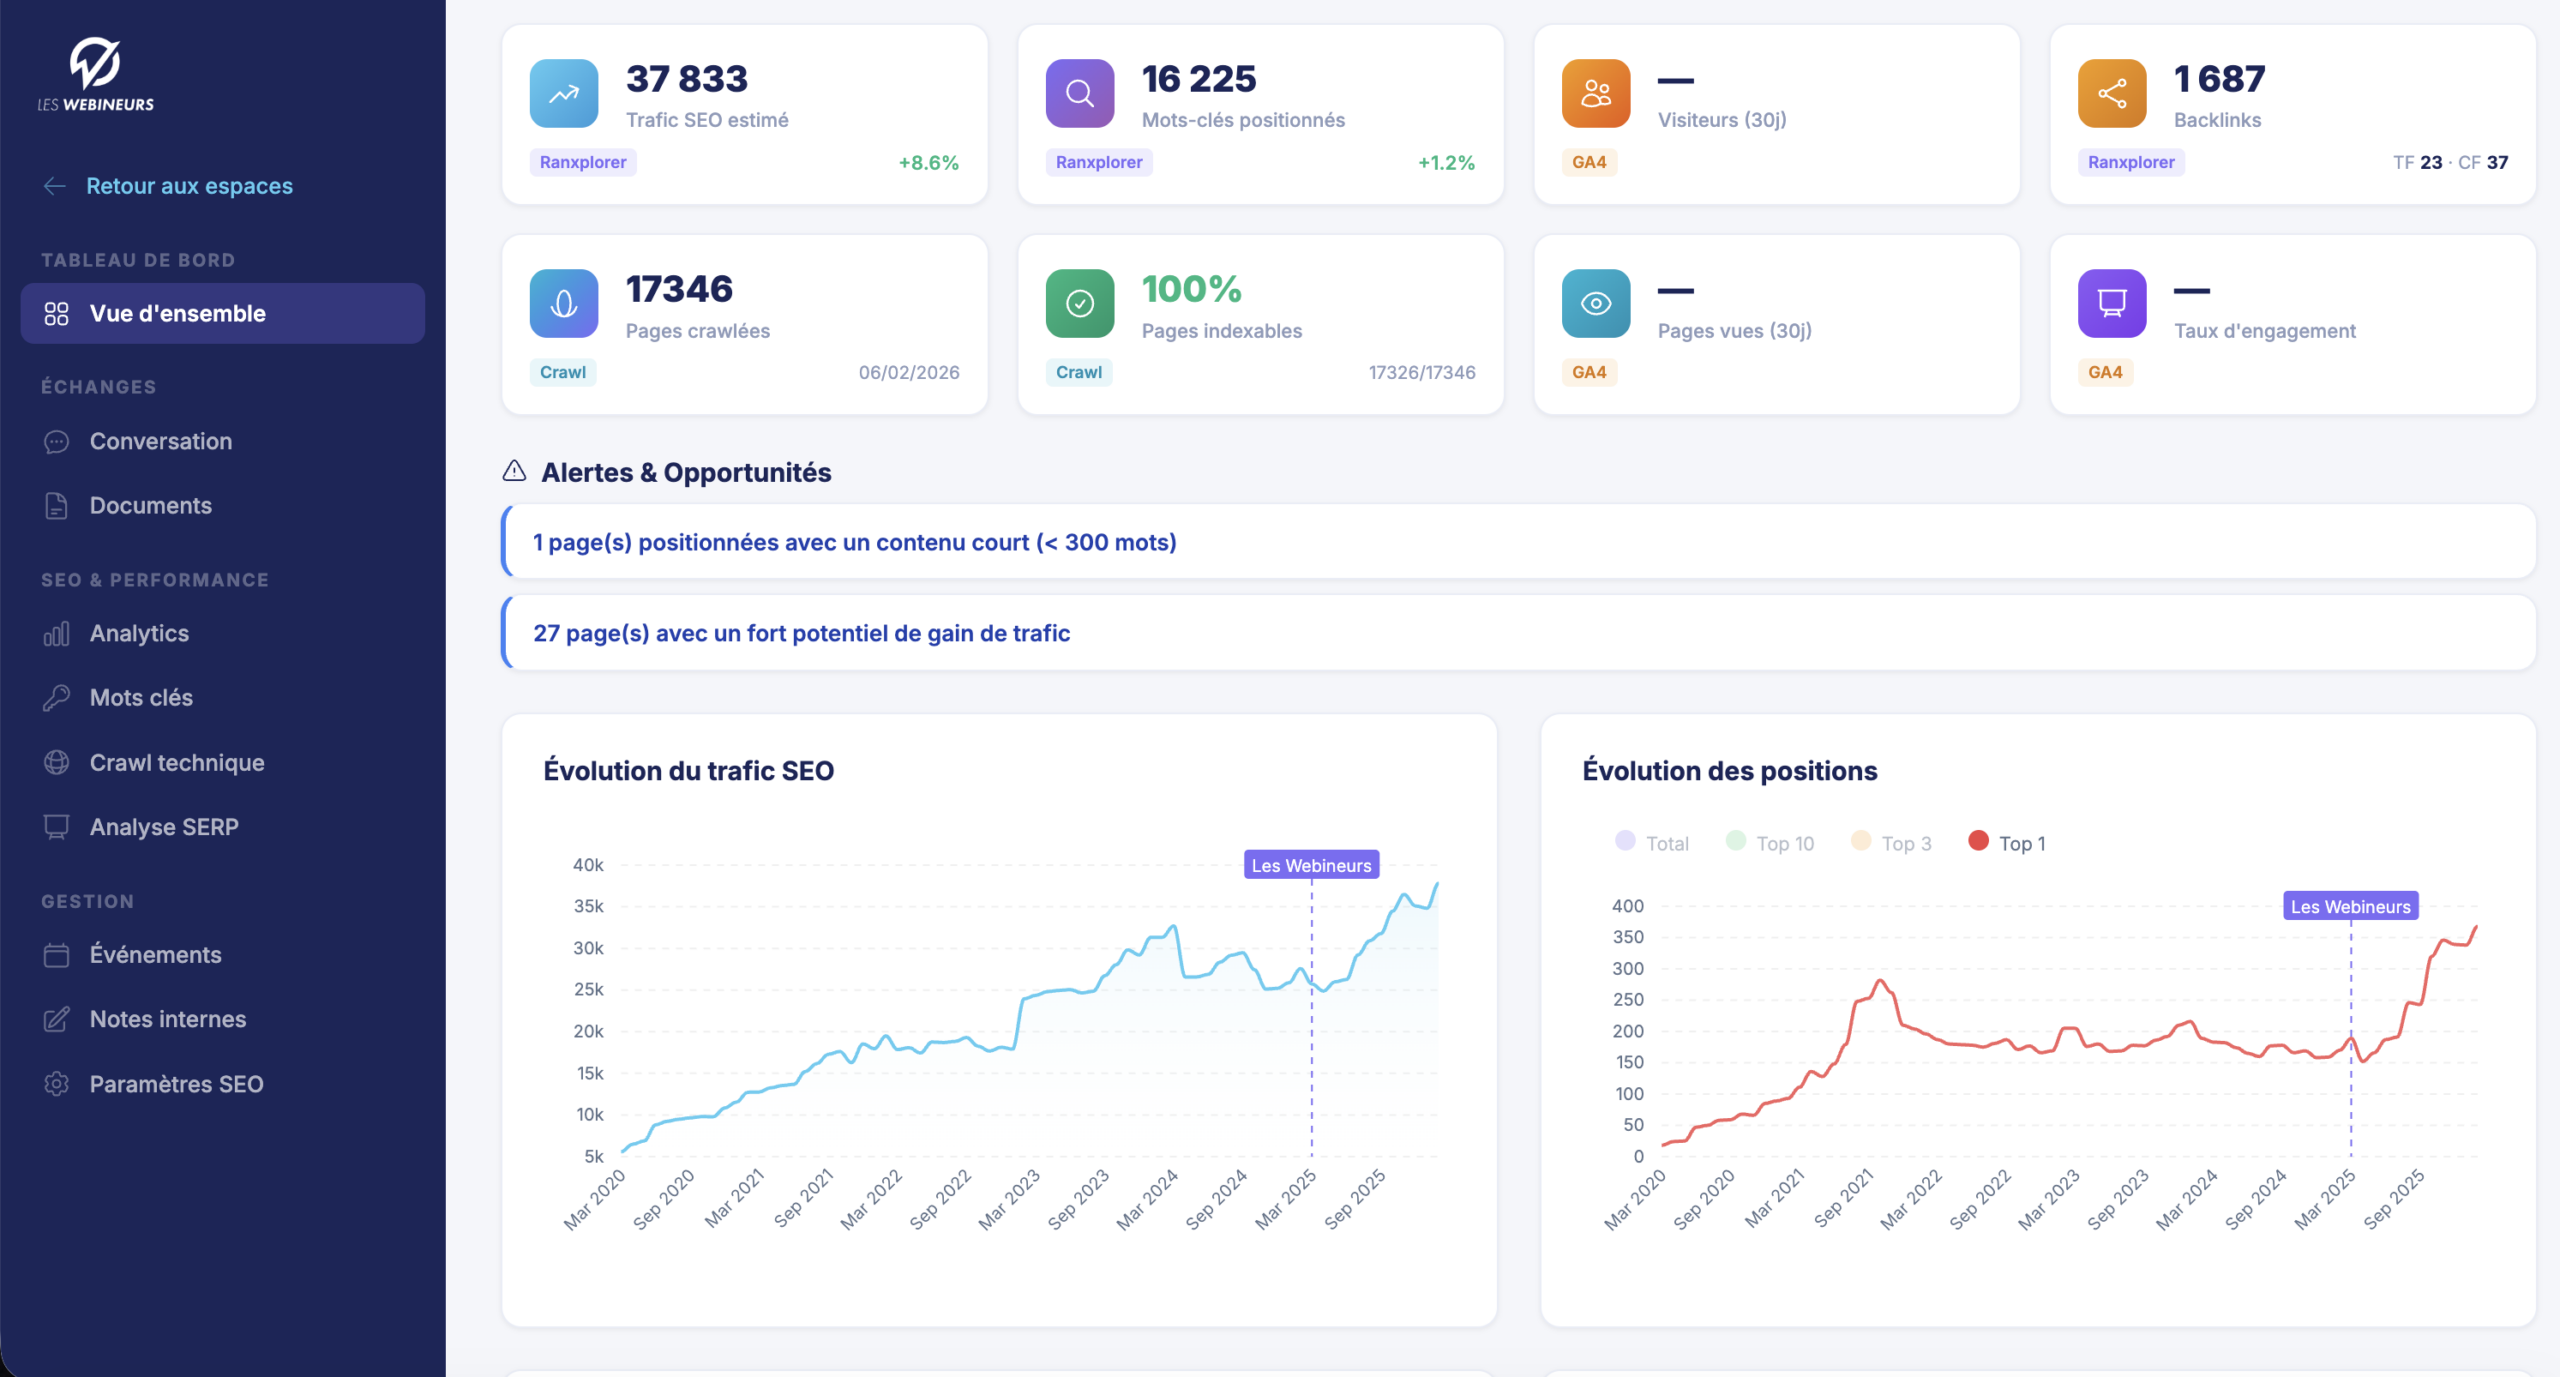Image resolution: width=2560 pixels, height=1377 pixels.
Task: Click Ranxplorer tag on Backlinks card
Action: point(2131,162)
